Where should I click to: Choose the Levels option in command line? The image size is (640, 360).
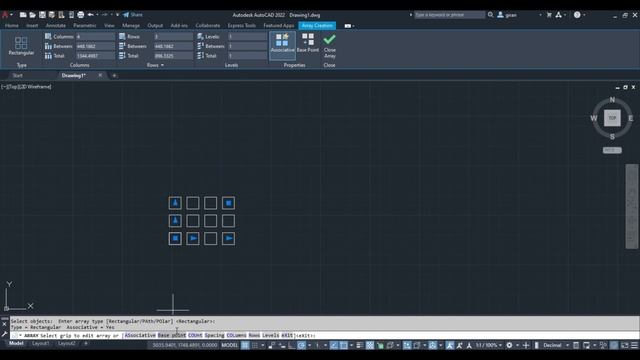pos(271,336)
